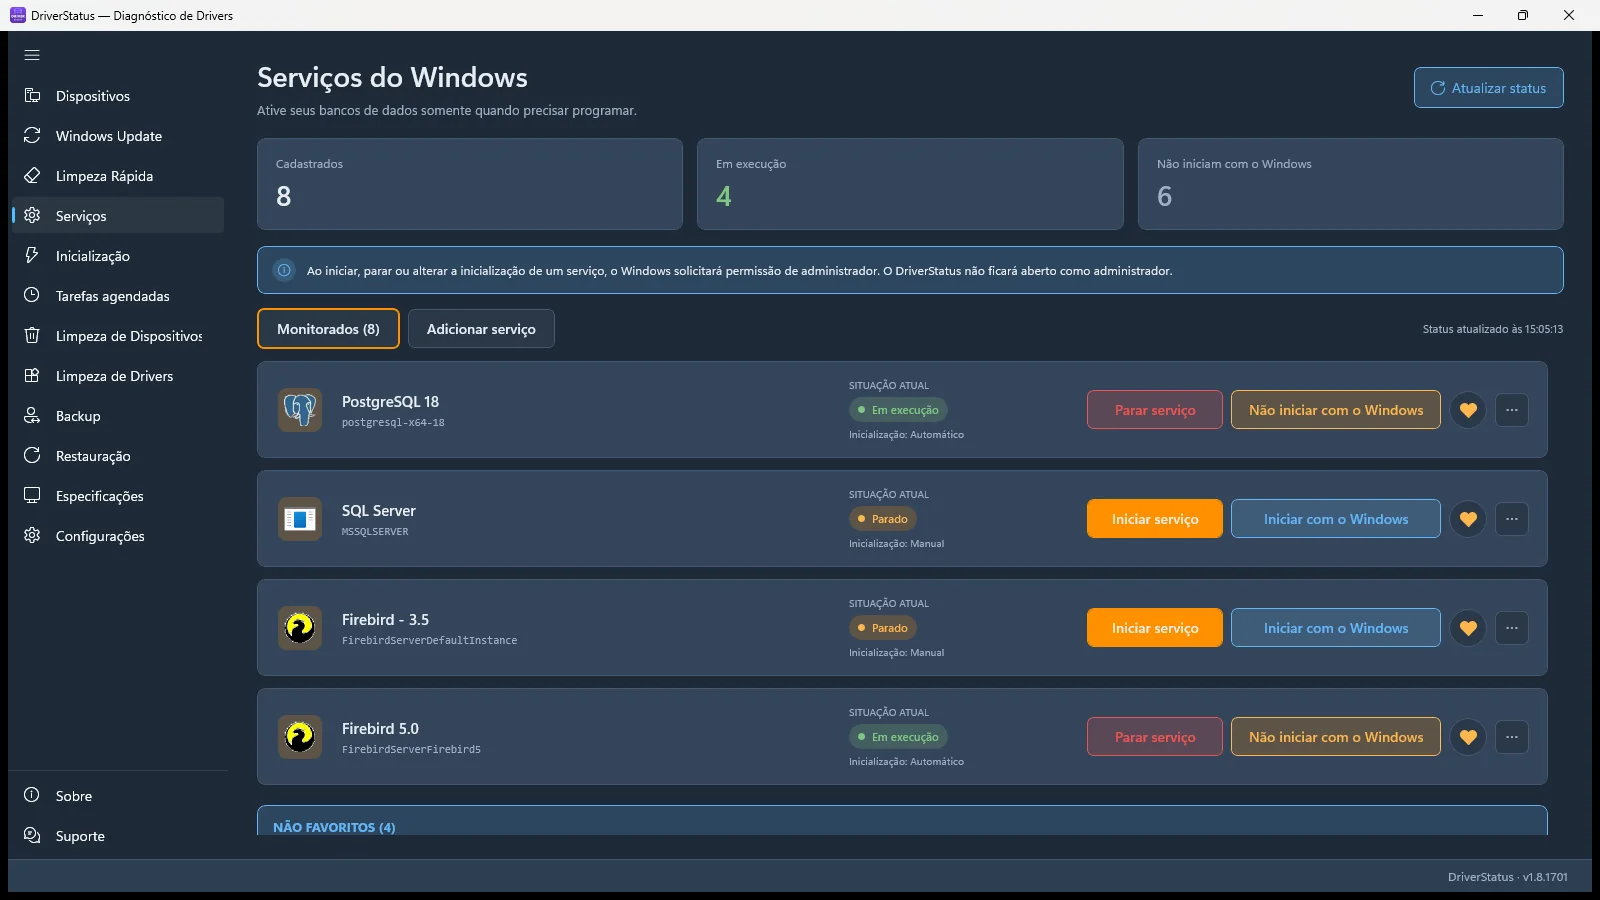Set SQL Server to start with Windows

coord(1336,519)
